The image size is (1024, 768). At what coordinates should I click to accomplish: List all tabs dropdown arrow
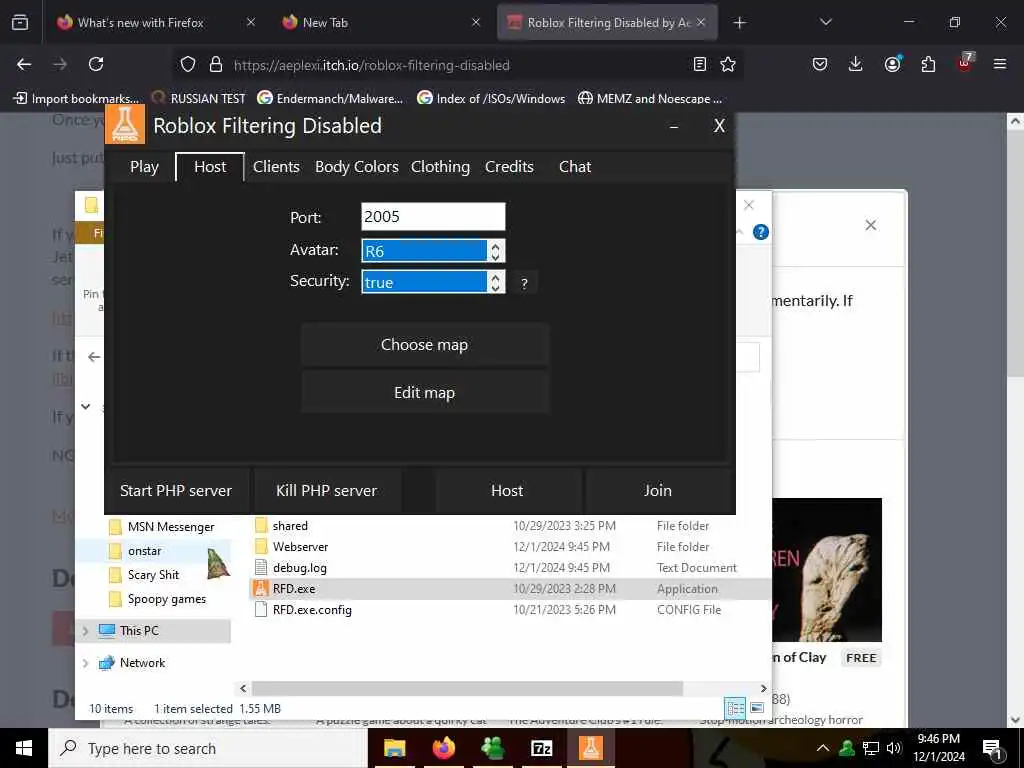pyautogui.click(x=825, y=22)
